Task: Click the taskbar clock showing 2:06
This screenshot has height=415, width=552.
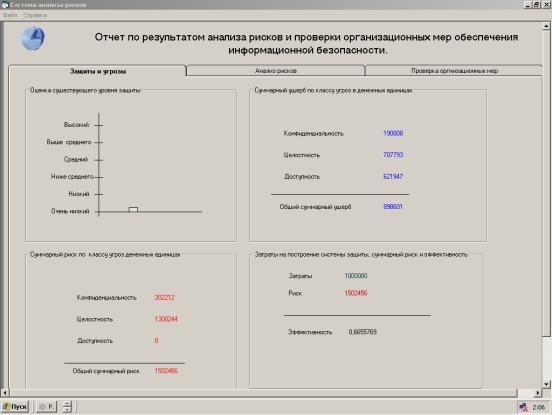Action: pos(538,407)
